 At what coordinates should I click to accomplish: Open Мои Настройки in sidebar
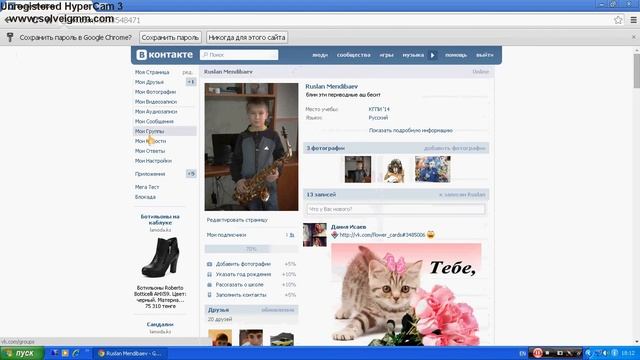click(x=153, y=161)
